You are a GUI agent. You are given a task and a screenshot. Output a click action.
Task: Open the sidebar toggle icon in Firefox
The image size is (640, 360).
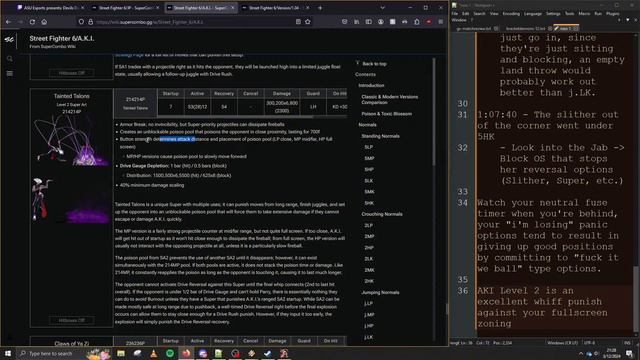click(369, 22)
